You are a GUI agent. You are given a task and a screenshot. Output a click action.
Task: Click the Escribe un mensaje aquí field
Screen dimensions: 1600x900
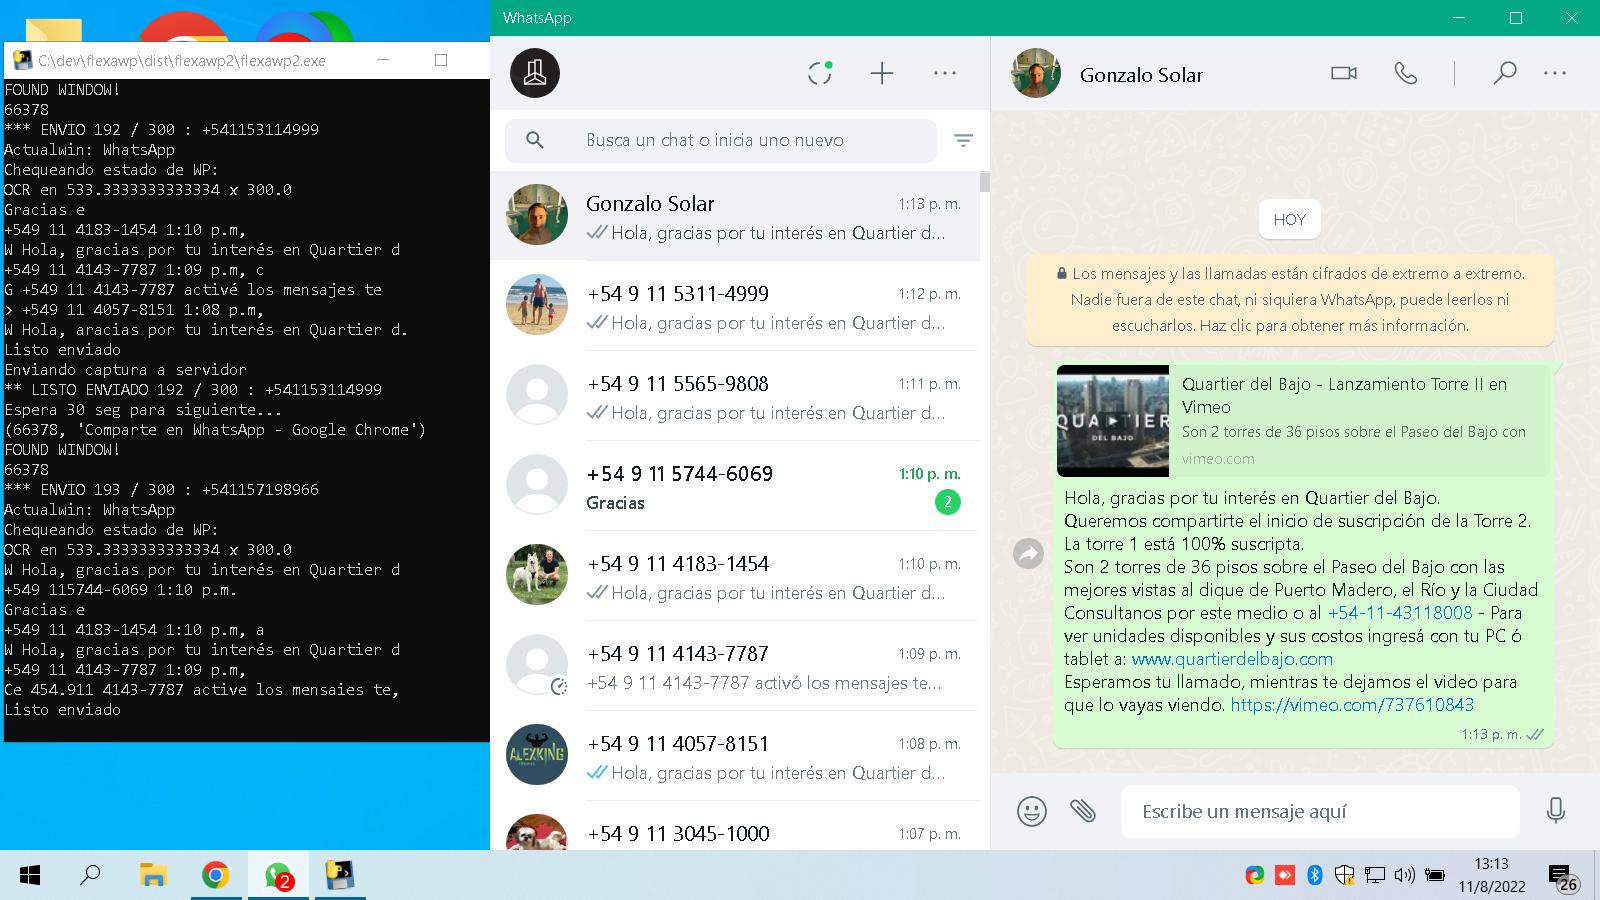1320,811
